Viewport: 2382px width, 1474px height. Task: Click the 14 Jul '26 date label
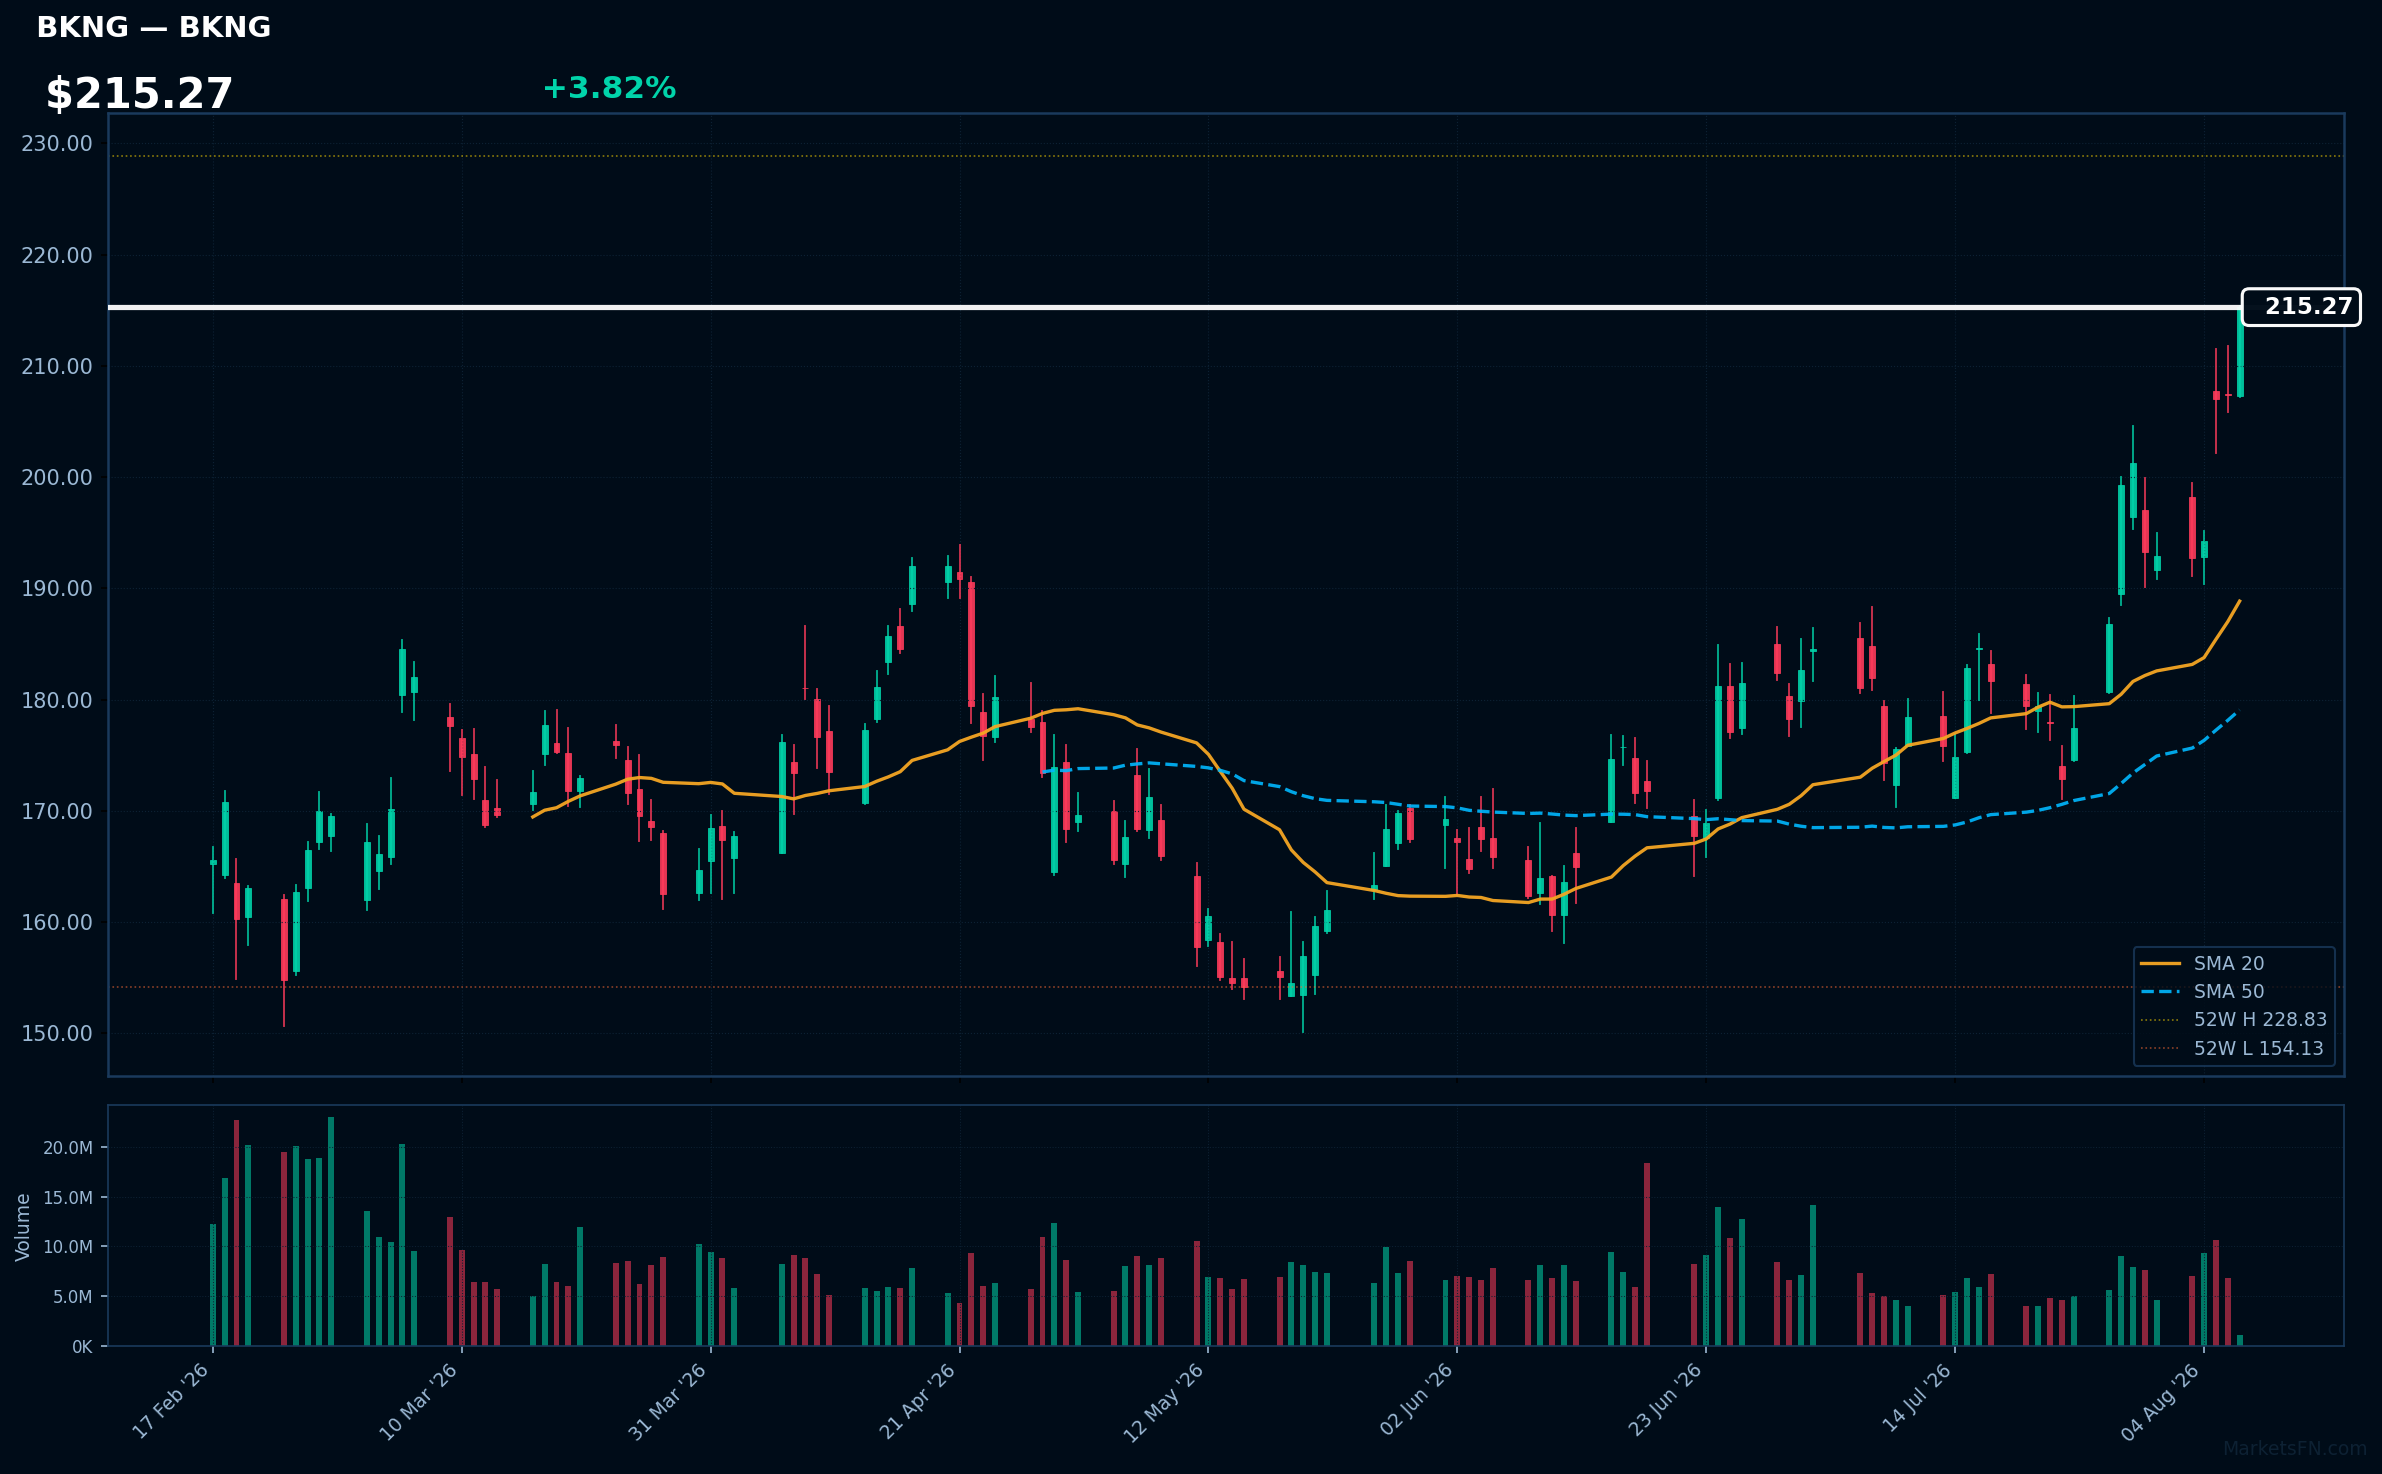click(x=1917, y=1398)
